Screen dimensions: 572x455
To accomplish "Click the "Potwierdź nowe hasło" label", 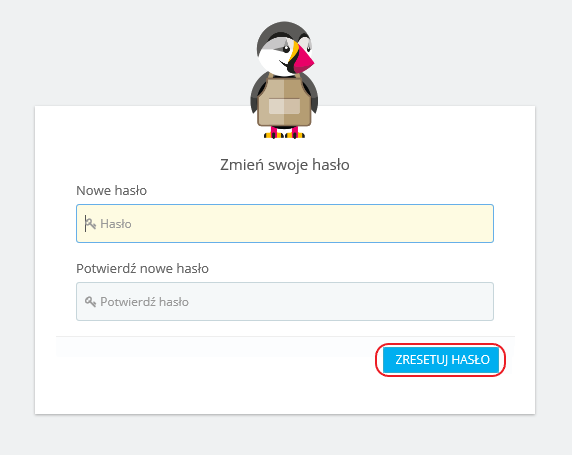I will click(x=142, y=269).
